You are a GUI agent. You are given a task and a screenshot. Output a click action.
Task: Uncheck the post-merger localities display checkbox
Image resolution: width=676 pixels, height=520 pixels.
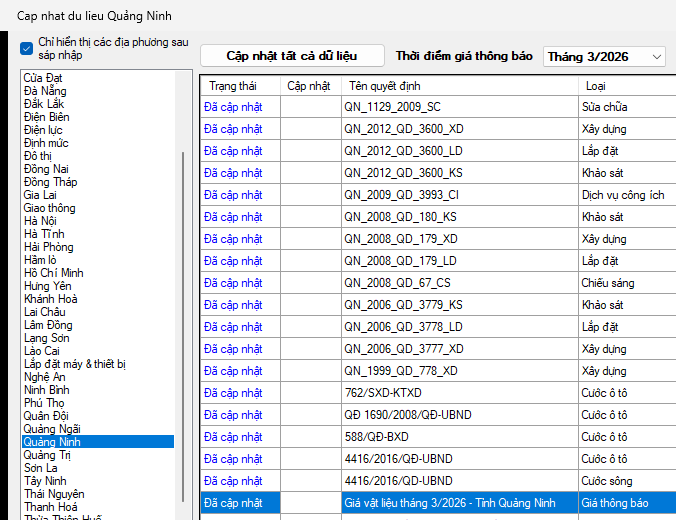[27, 48]
